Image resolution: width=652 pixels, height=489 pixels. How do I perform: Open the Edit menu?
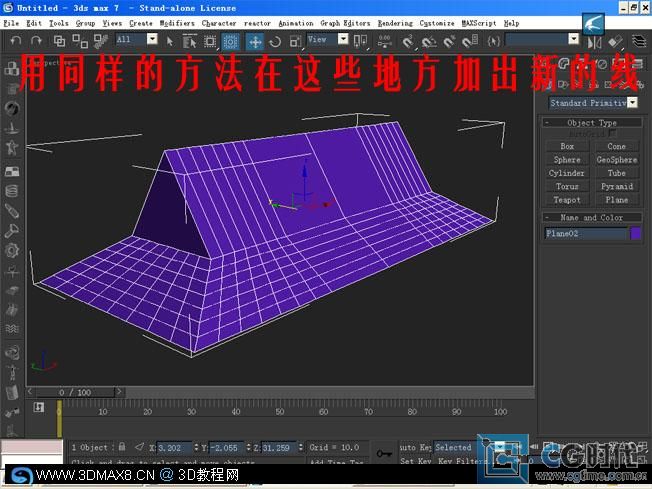(34, 23)
